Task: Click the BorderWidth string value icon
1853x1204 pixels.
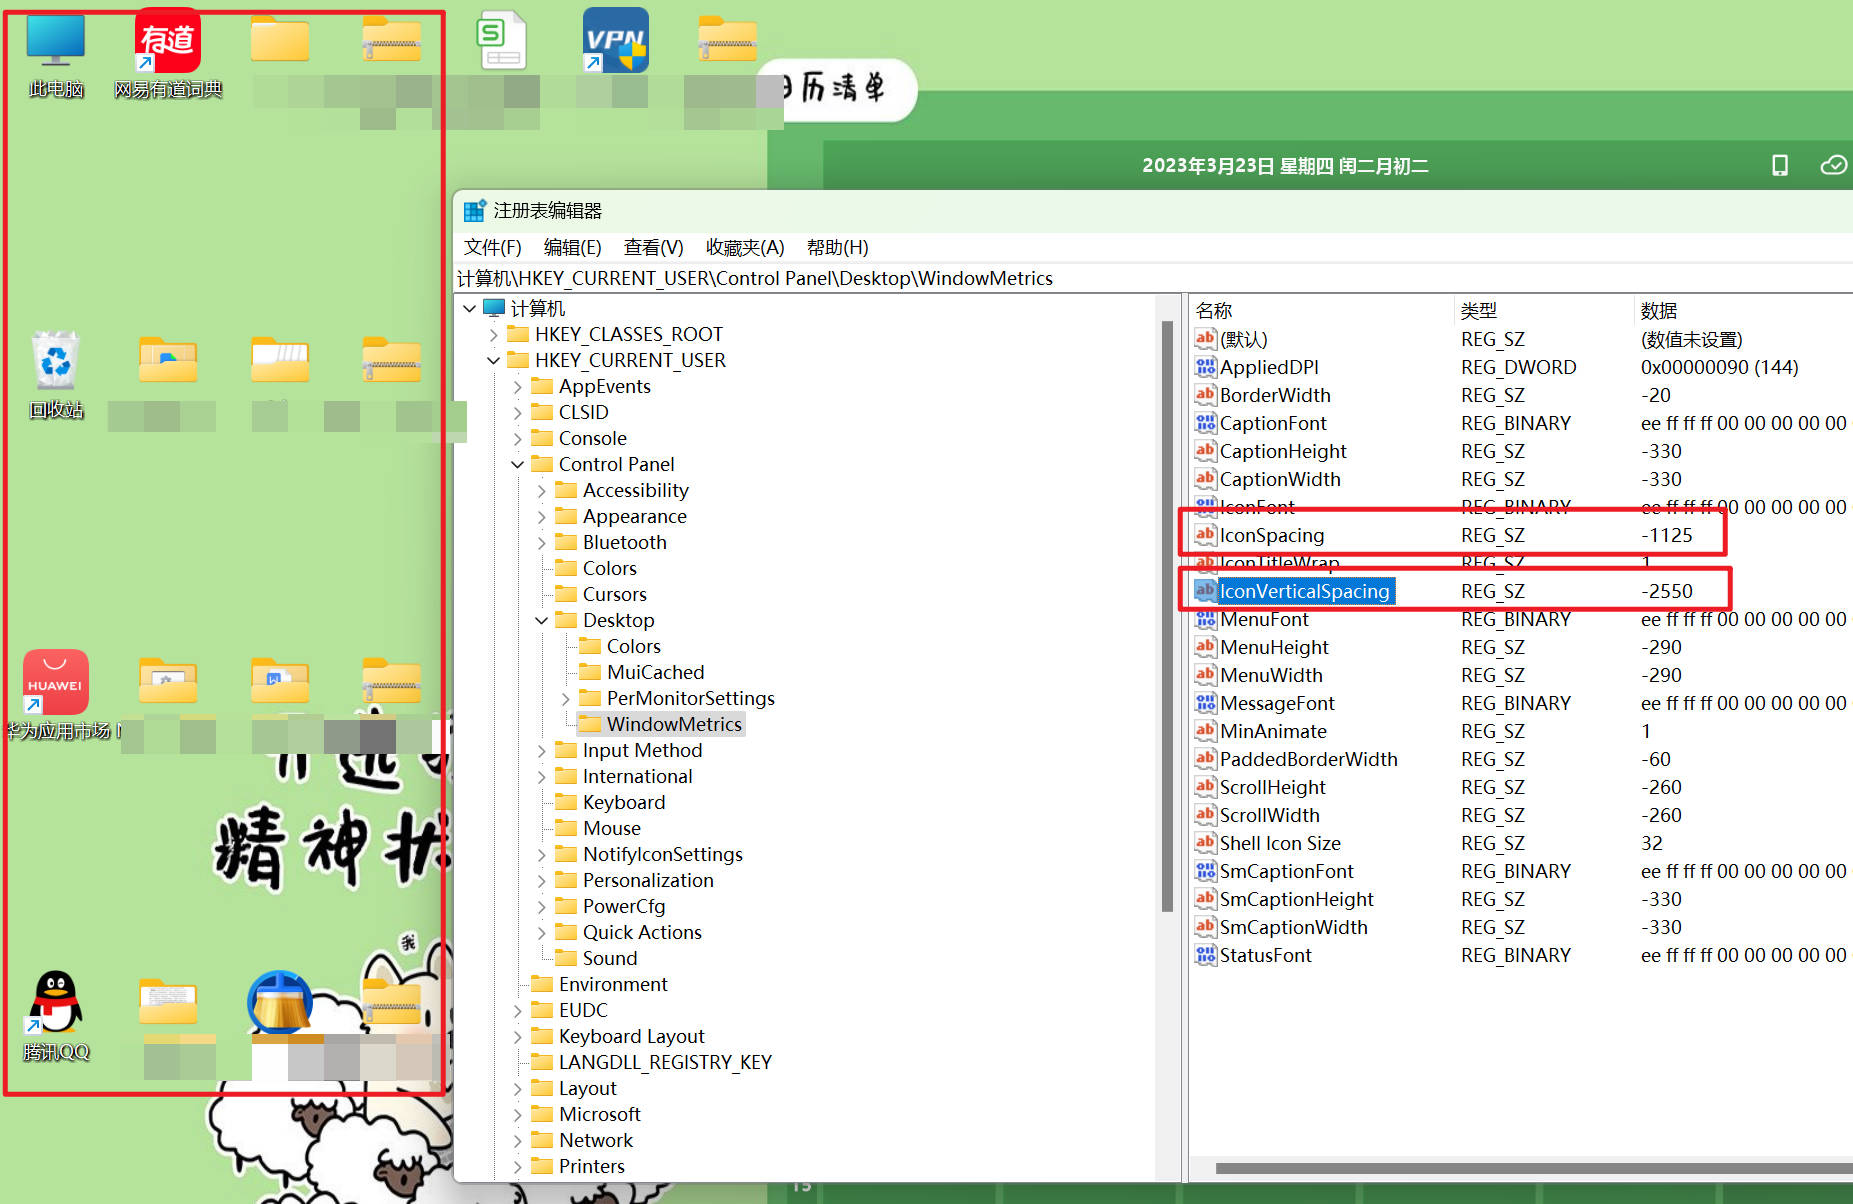Action: click(1206, 395)
